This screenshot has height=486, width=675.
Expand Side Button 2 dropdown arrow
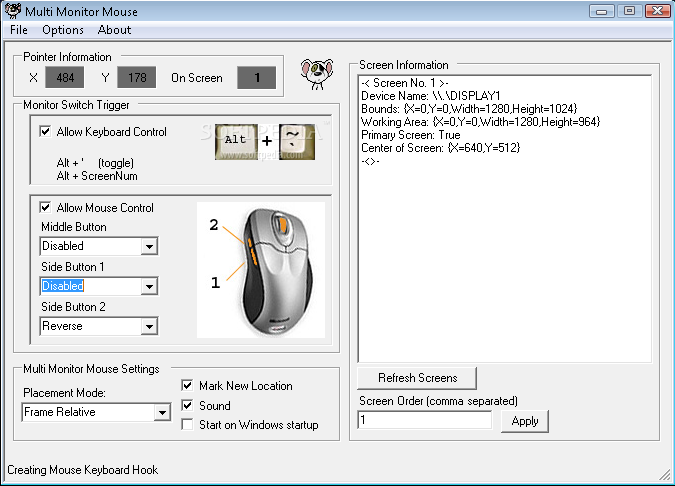(x=149, y=326)
